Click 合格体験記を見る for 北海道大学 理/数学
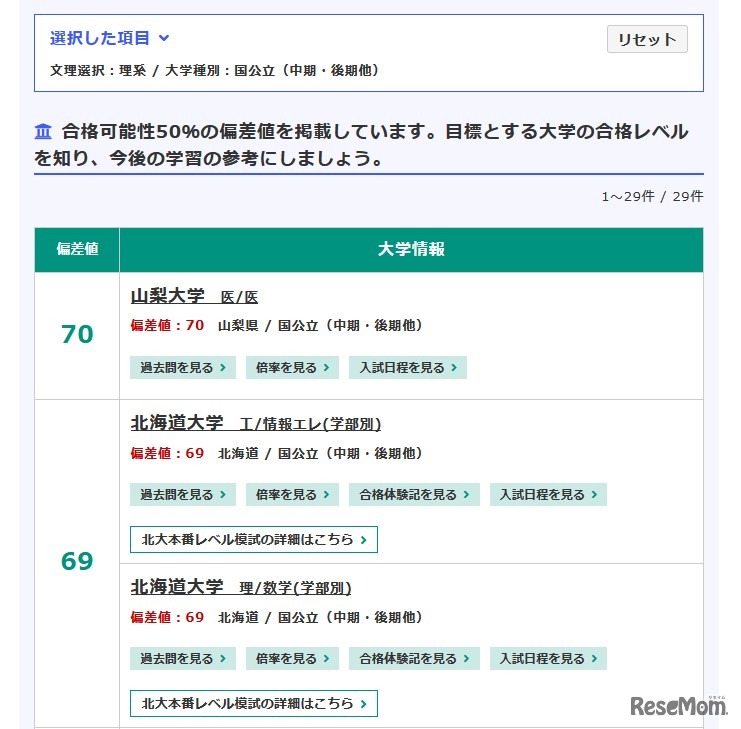Image resolution: width=741 pixels, height=729 pixels. (414, 659)
